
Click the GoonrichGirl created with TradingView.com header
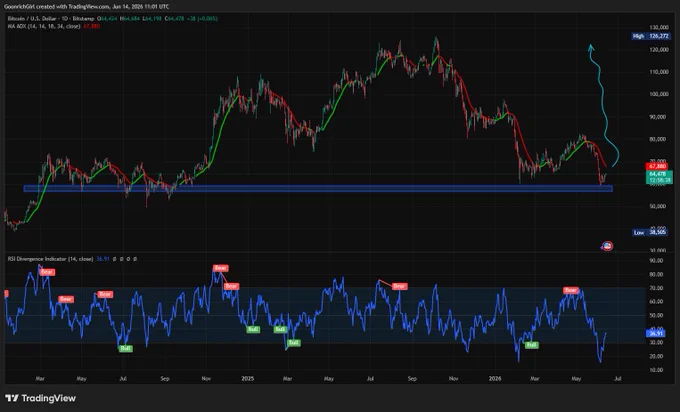(x=87, y=7)
